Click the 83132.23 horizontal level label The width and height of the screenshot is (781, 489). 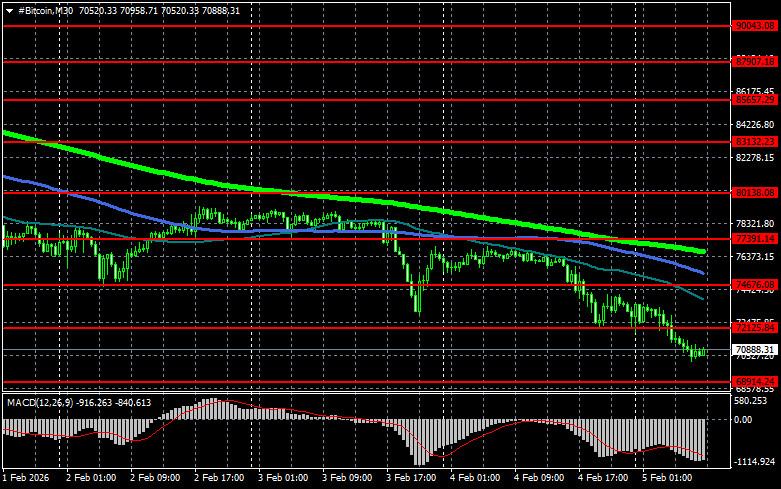point(755,142)
